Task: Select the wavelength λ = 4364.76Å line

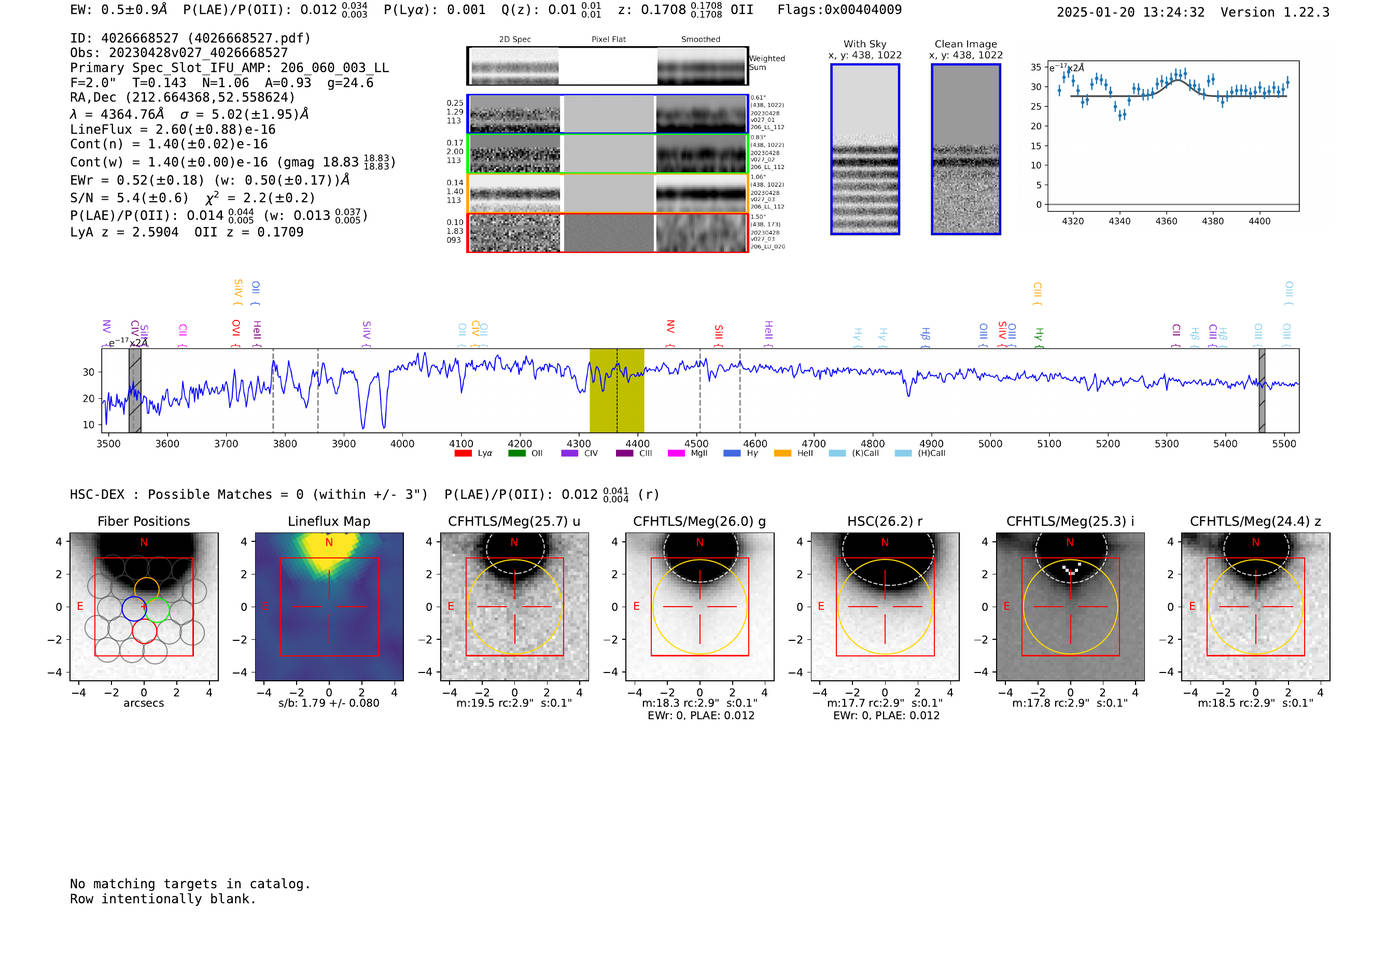Action: (189, 114)
